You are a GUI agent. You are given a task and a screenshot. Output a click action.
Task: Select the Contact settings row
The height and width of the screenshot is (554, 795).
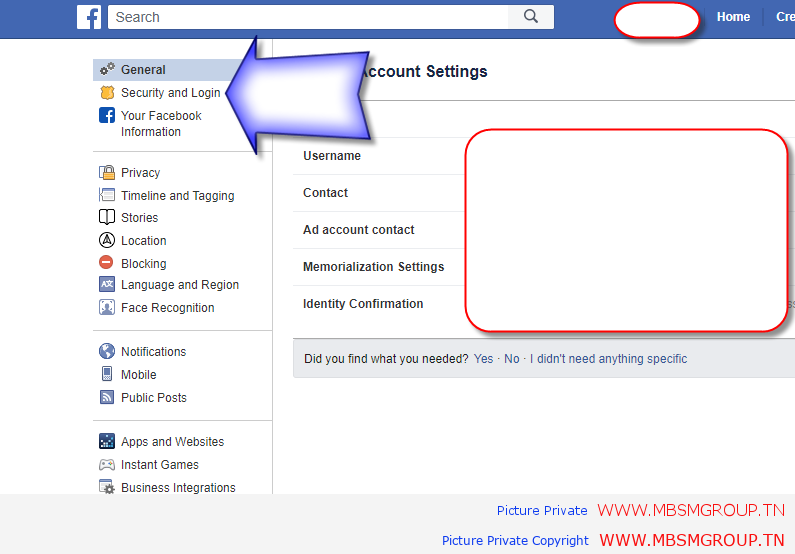pos(544,193)
